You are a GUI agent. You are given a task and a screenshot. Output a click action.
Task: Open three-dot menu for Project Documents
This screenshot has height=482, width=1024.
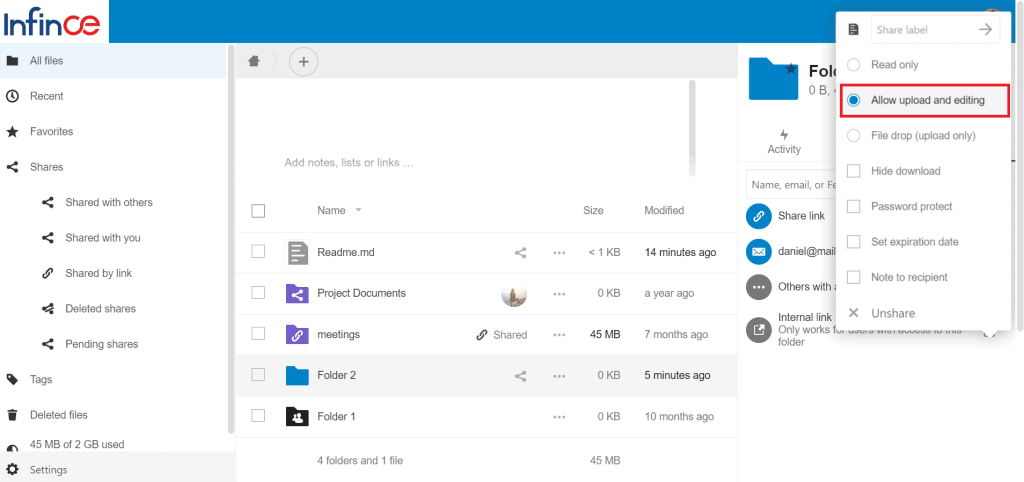pos(559,294)
